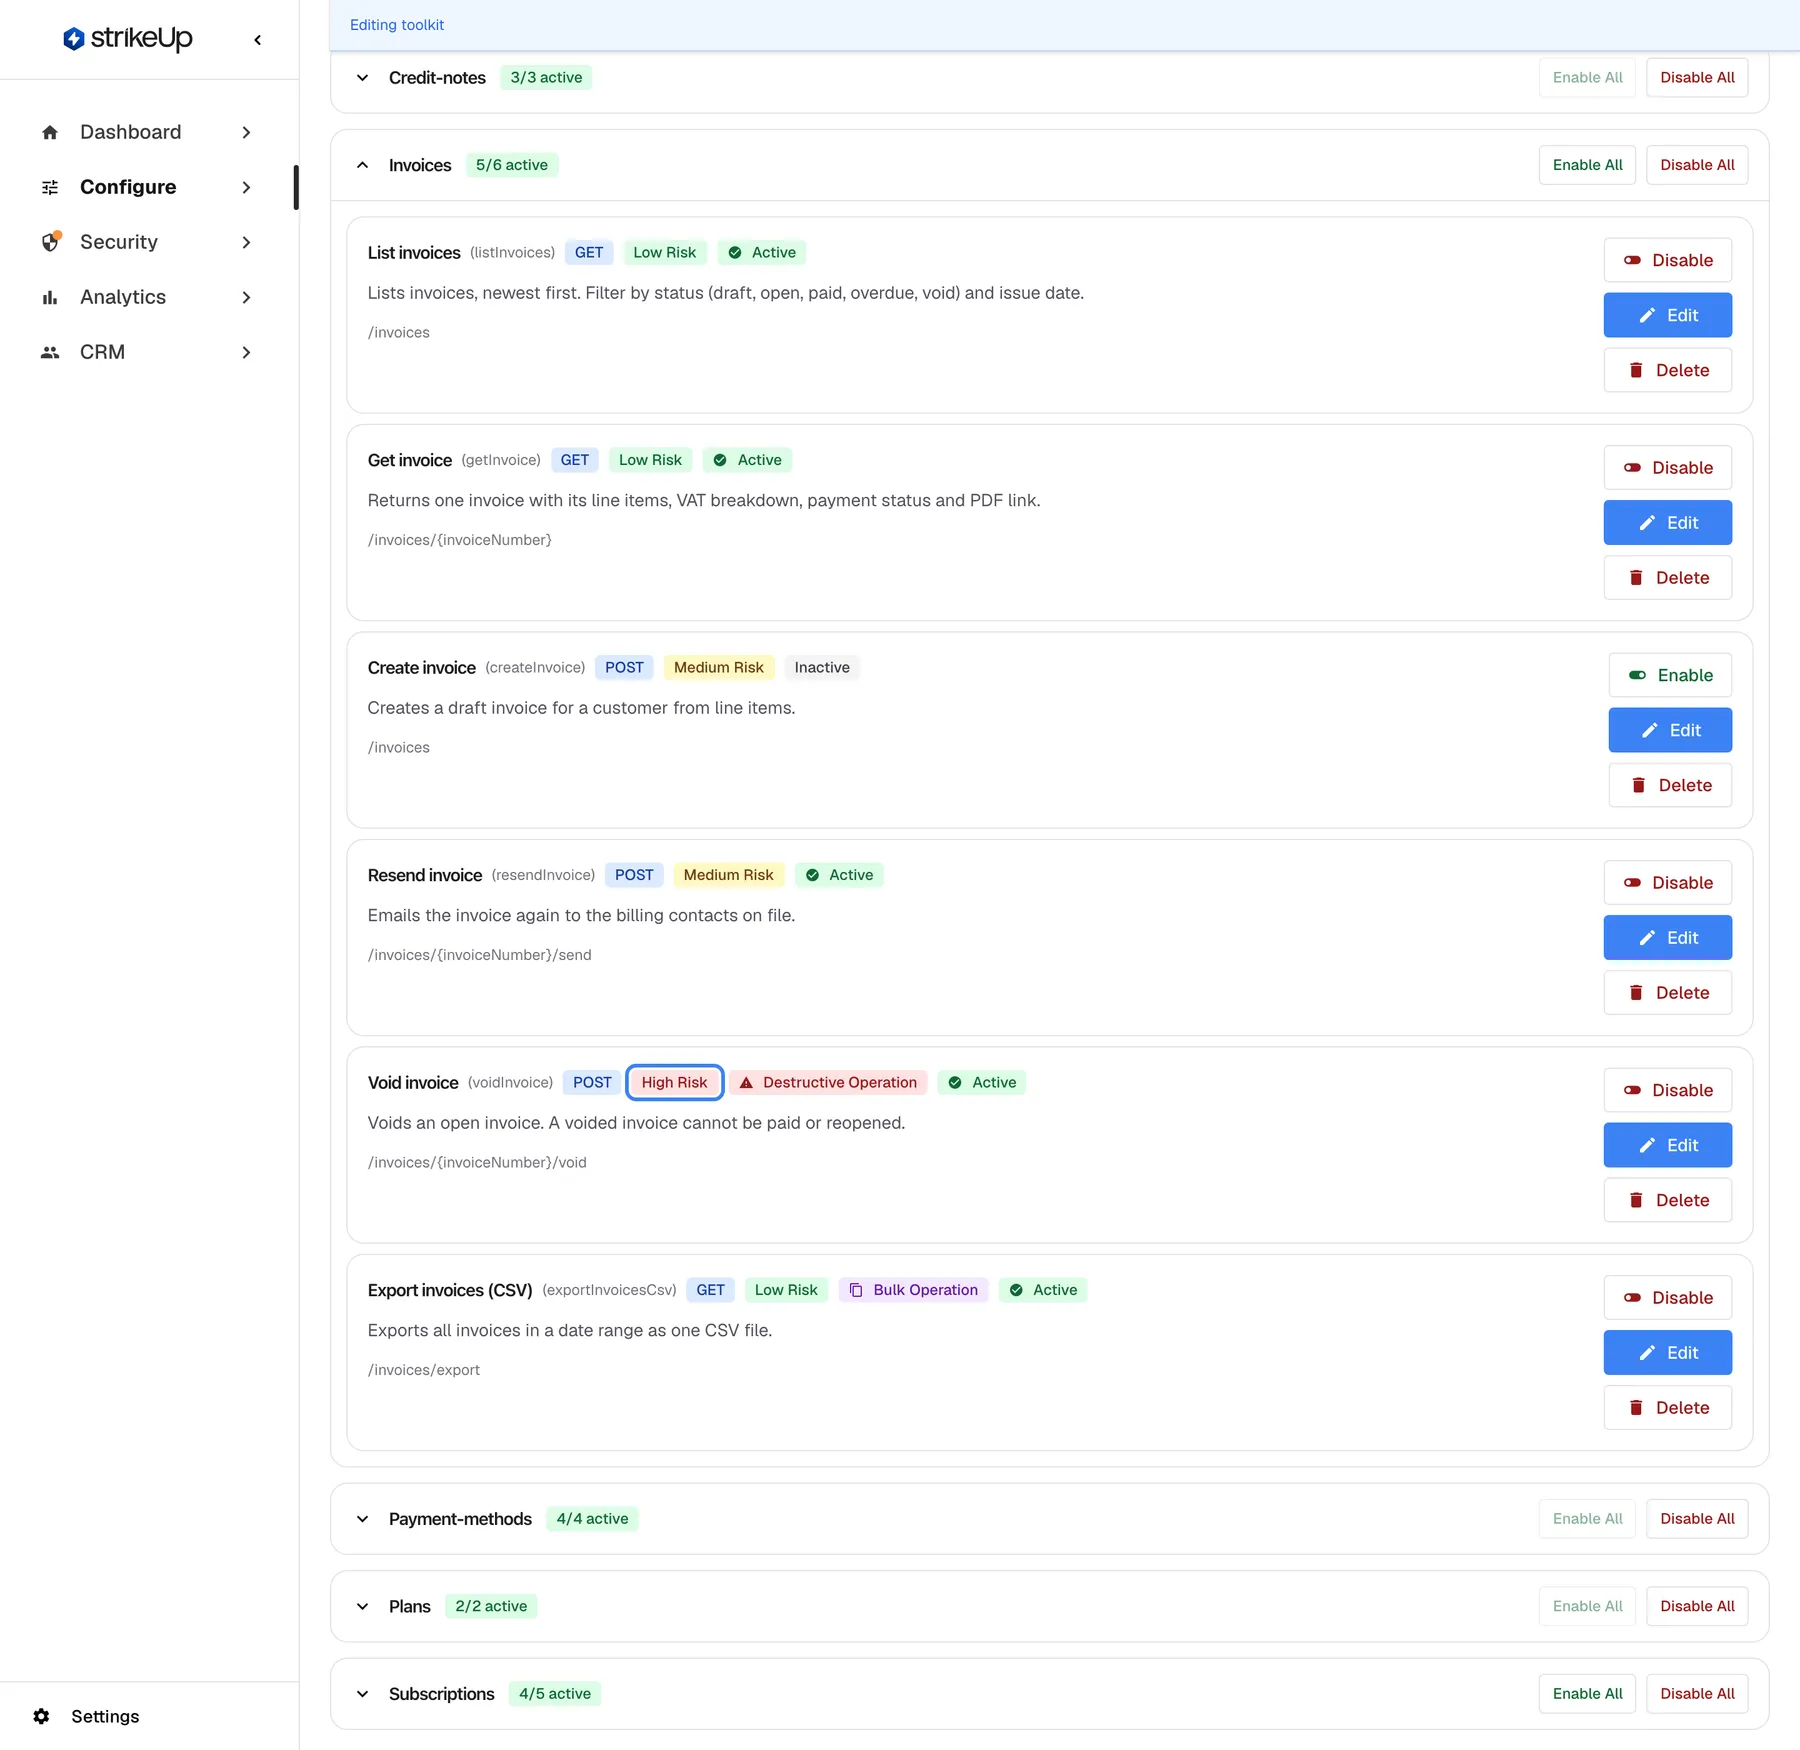Disable the Void invoice tool
Viewport: 1800px width, 1750px height.
pos(1668,1090)
